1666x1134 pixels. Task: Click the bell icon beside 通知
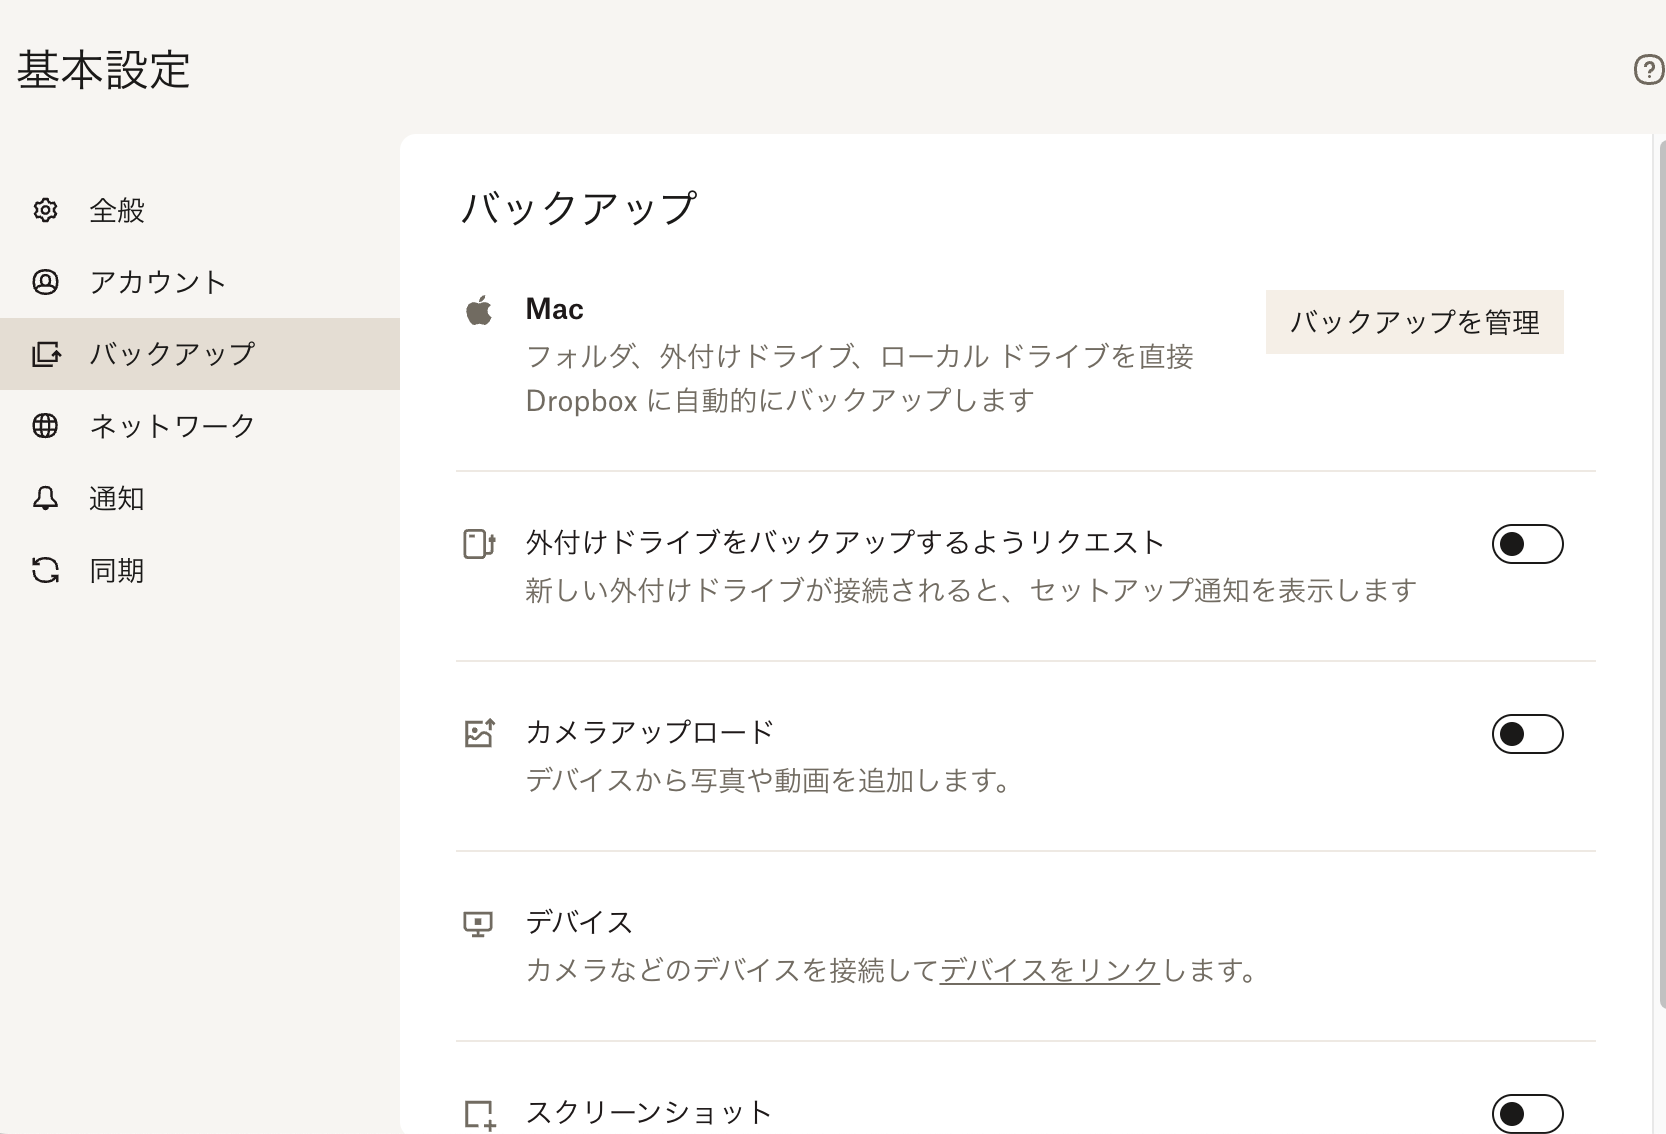tap(45, 498)
